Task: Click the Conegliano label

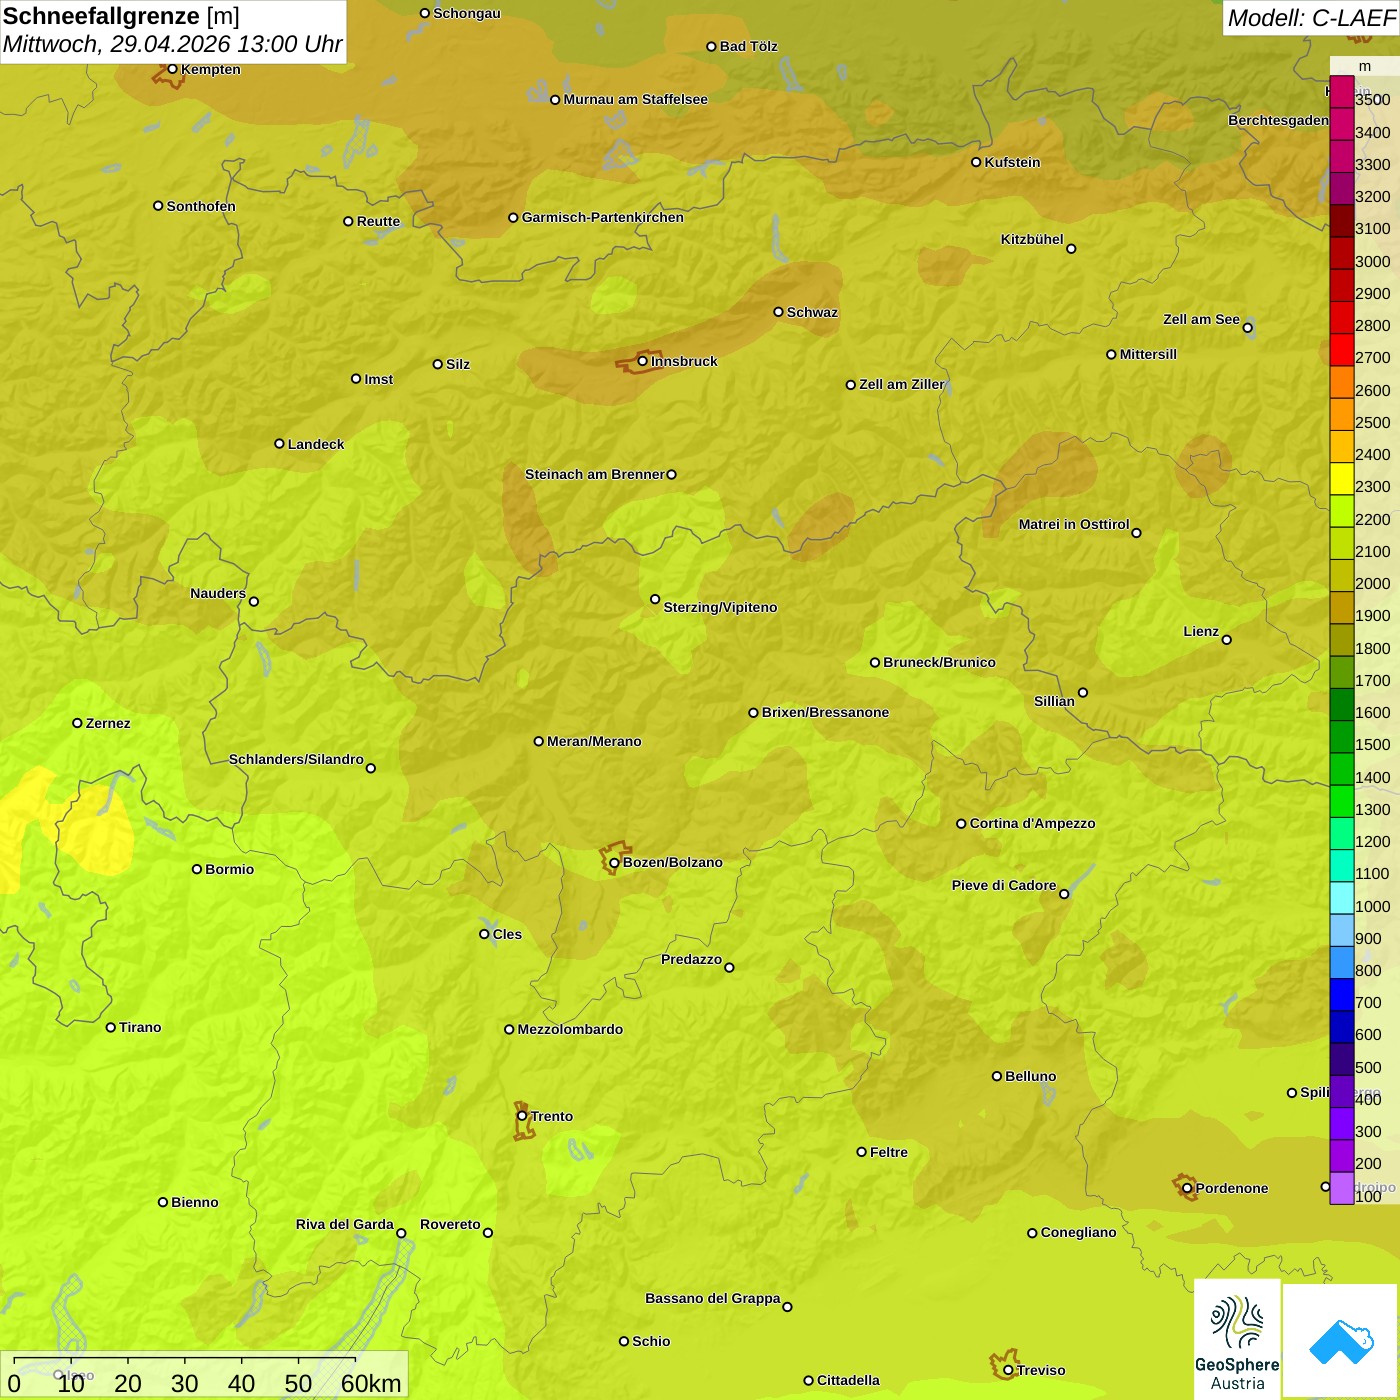Action: point(1078,1232)
